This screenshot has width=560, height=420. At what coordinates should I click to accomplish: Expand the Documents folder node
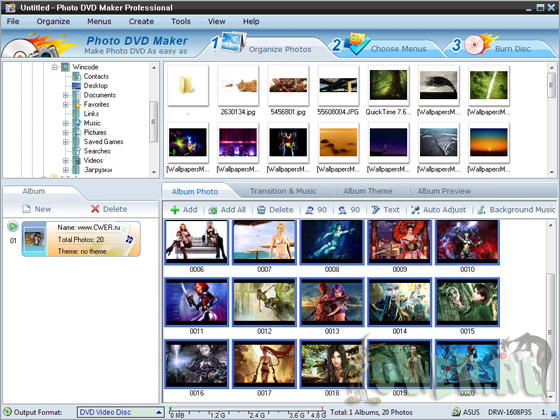(x=65, y=95)
